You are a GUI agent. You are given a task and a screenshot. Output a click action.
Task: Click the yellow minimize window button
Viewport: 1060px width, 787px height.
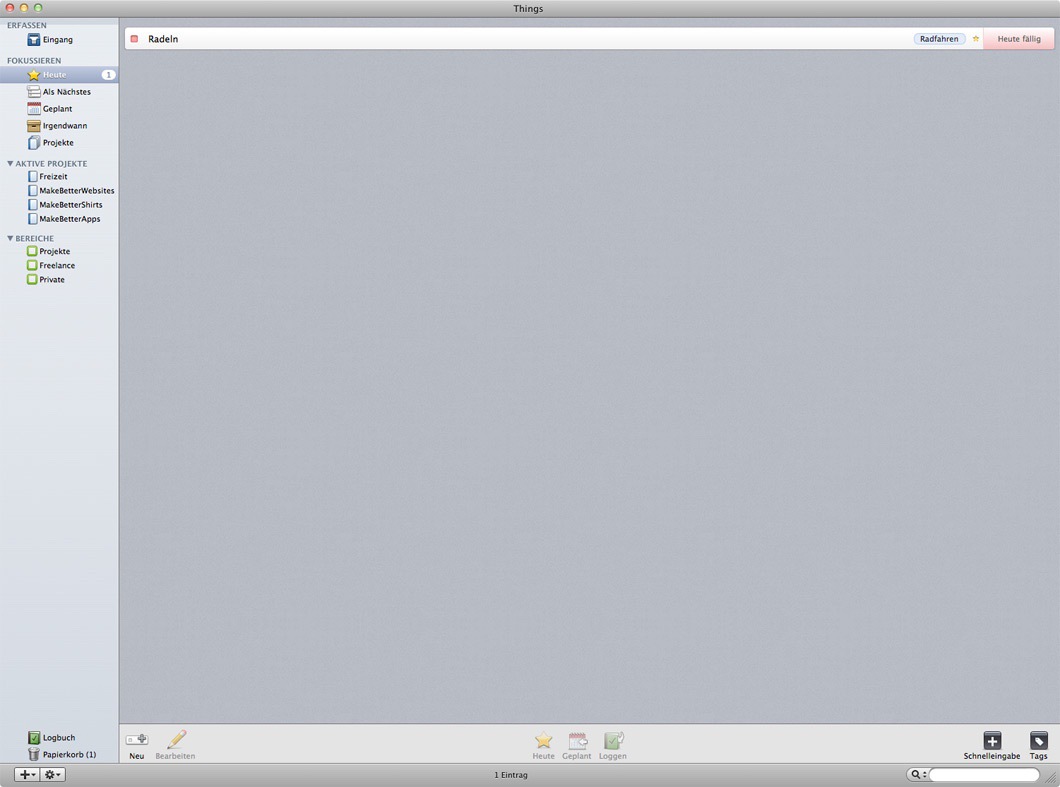click(24, 7)
